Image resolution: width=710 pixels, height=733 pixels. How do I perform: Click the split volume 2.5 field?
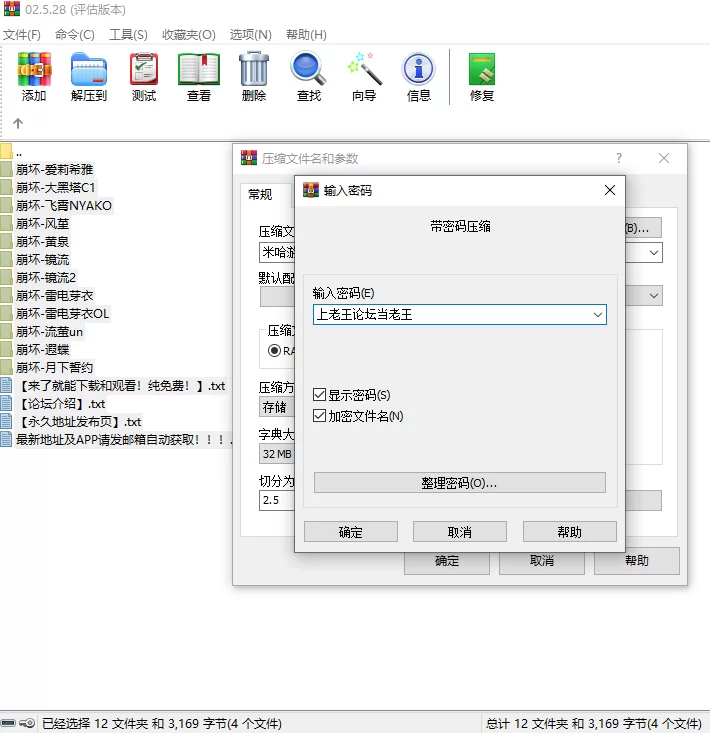pyautogui.click(x=277, y=500)
